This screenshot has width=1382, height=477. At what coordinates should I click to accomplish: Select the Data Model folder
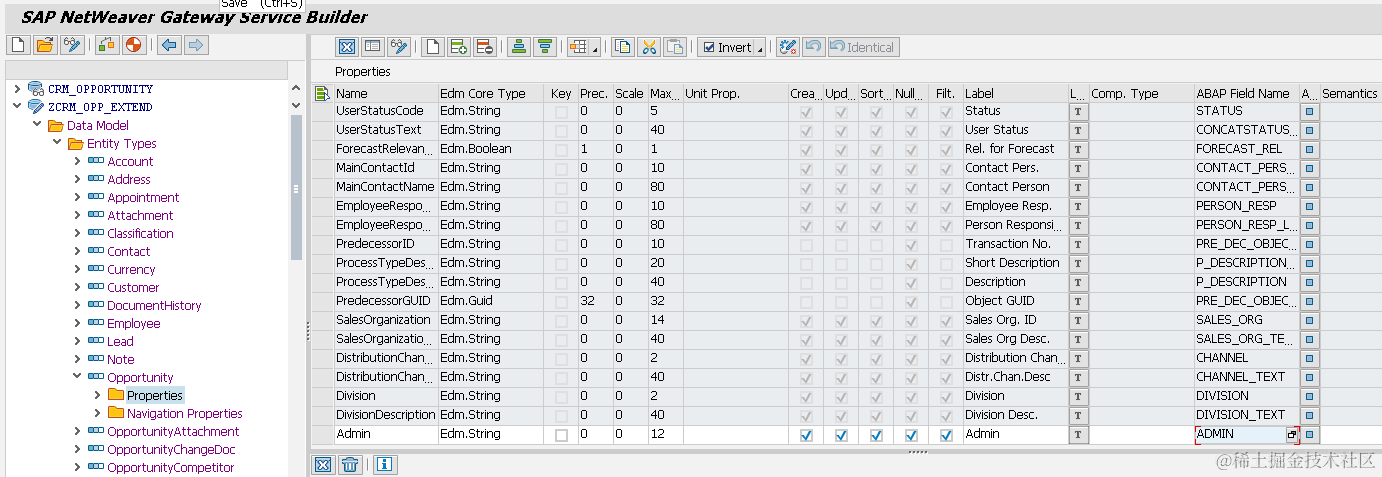click(x=97, y=125)
